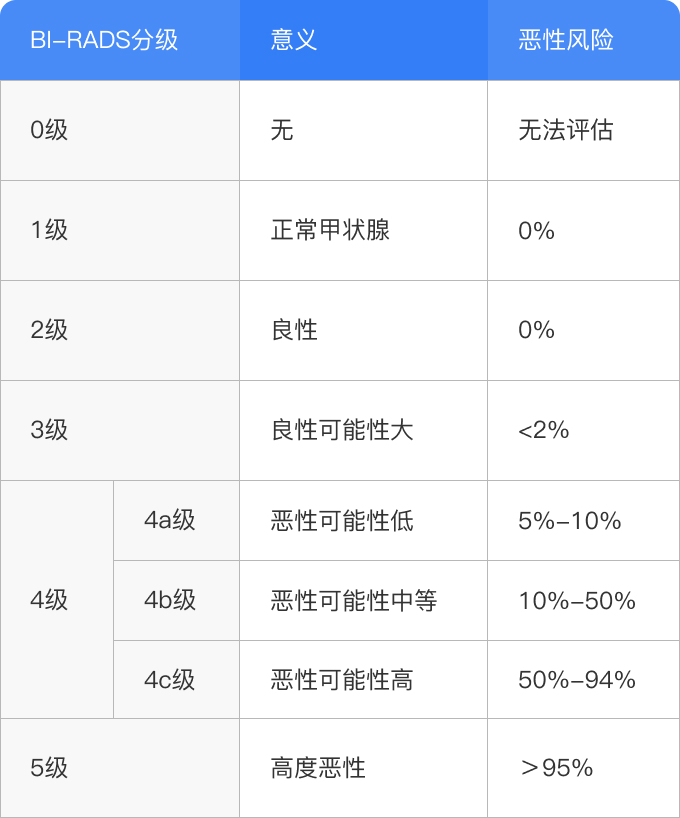Select the 4a级 subgrade cell

point(170,520)
